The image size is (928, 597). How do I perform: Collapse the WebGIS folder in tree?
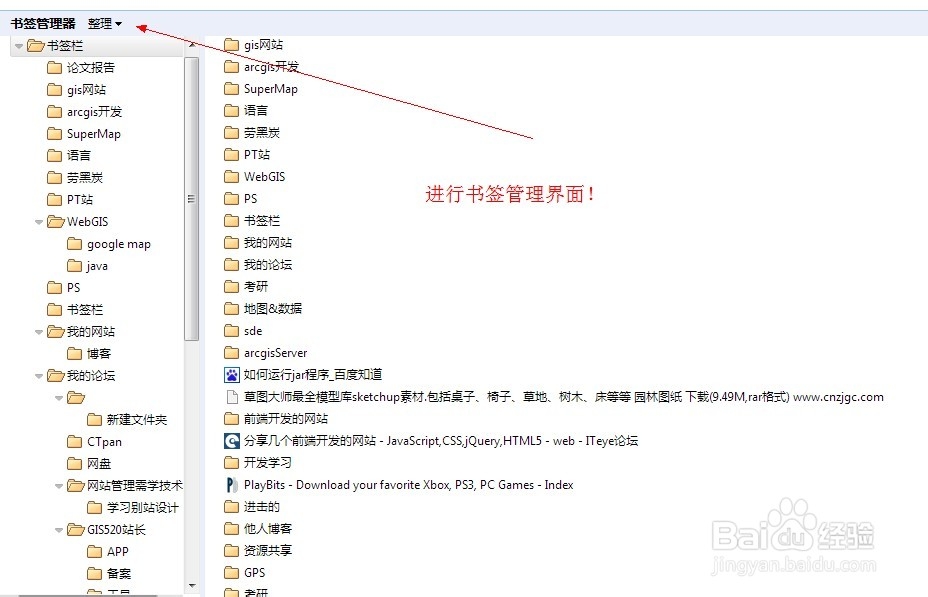click(39, 222)
